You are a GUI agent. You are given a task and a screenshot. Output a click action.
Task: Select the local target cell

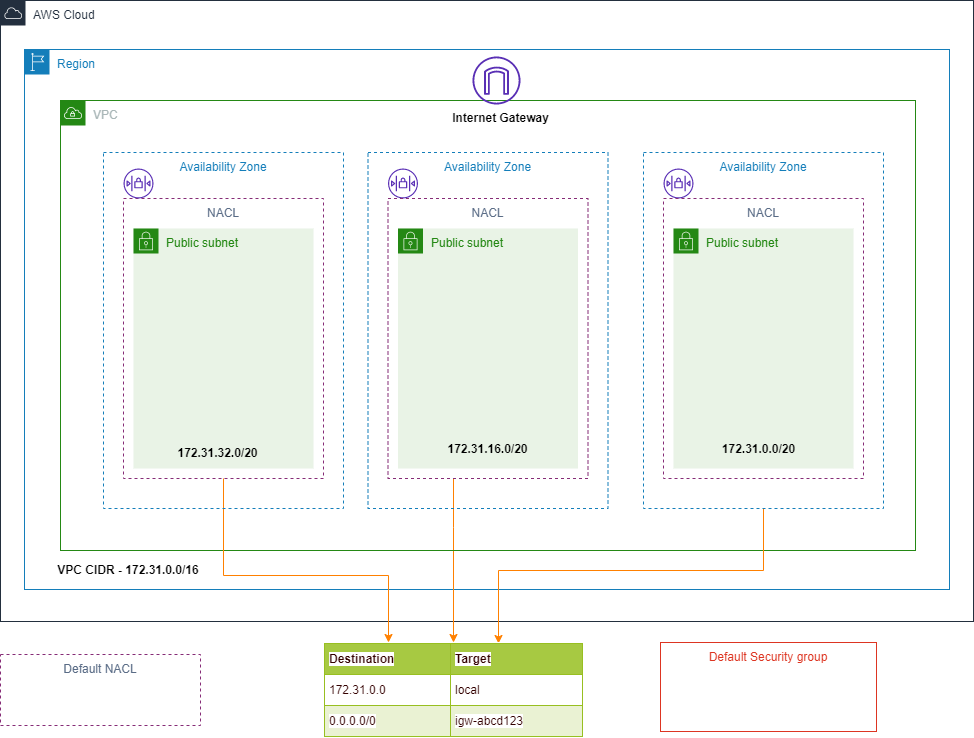[517, 690]
